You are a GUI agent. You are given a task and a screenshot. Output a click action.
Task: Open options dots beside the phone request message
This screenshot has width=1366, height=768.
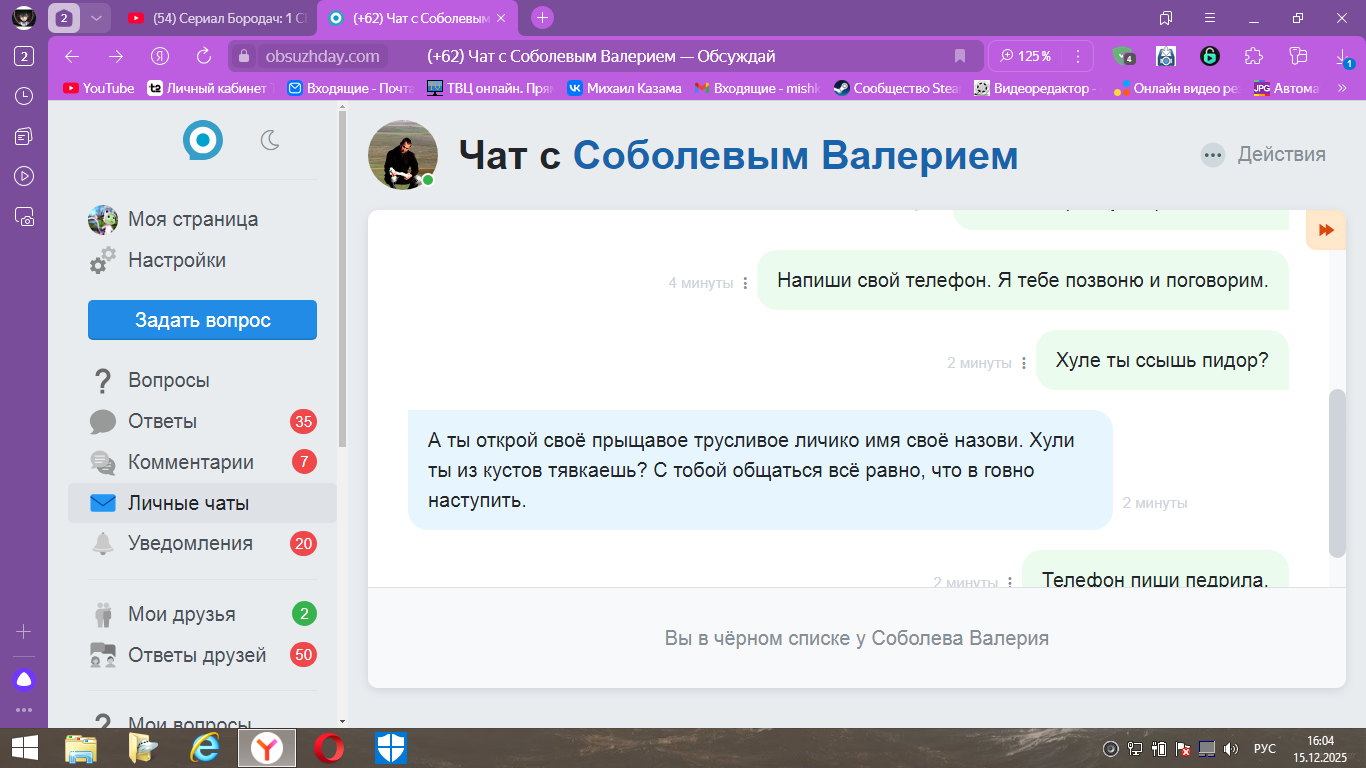[745, 283]
